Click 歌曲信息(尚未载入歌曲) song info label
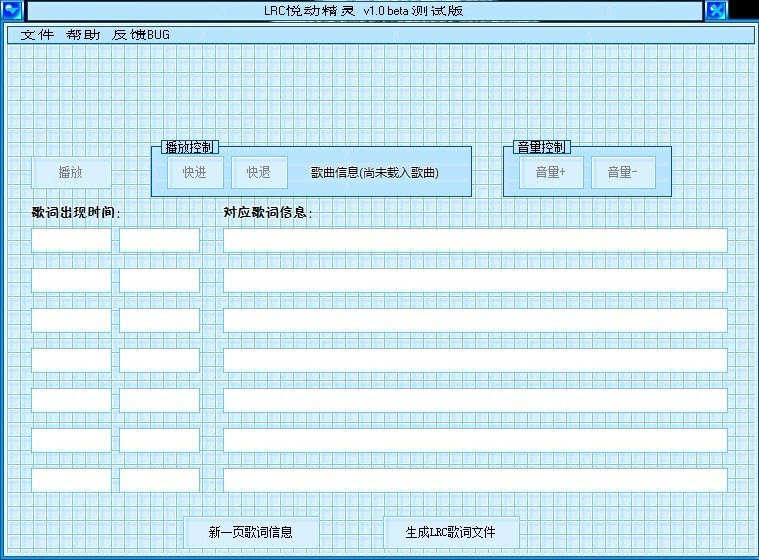The height and width of the screenshot is (560, 759). pyautogui.click(x=375, y=173)
